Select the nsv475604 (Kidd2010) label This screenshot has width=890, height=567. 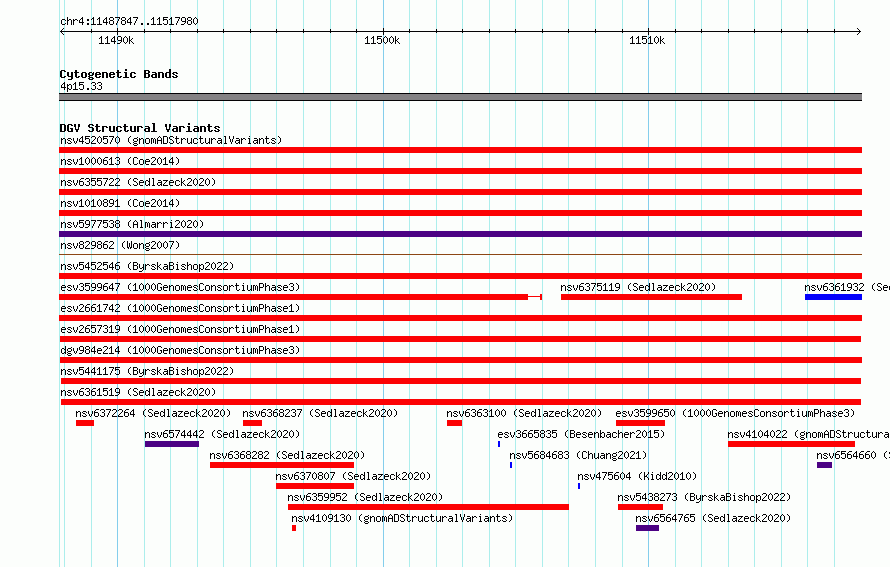coord(637,476)
